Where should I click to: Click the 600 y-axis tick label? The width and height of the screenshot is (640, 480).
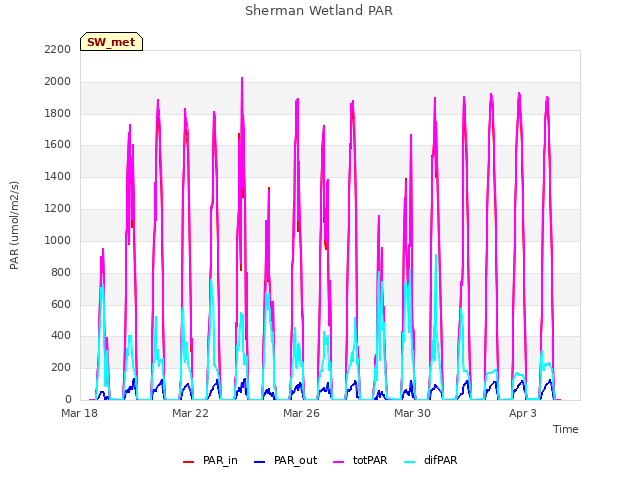pos(61,304)
